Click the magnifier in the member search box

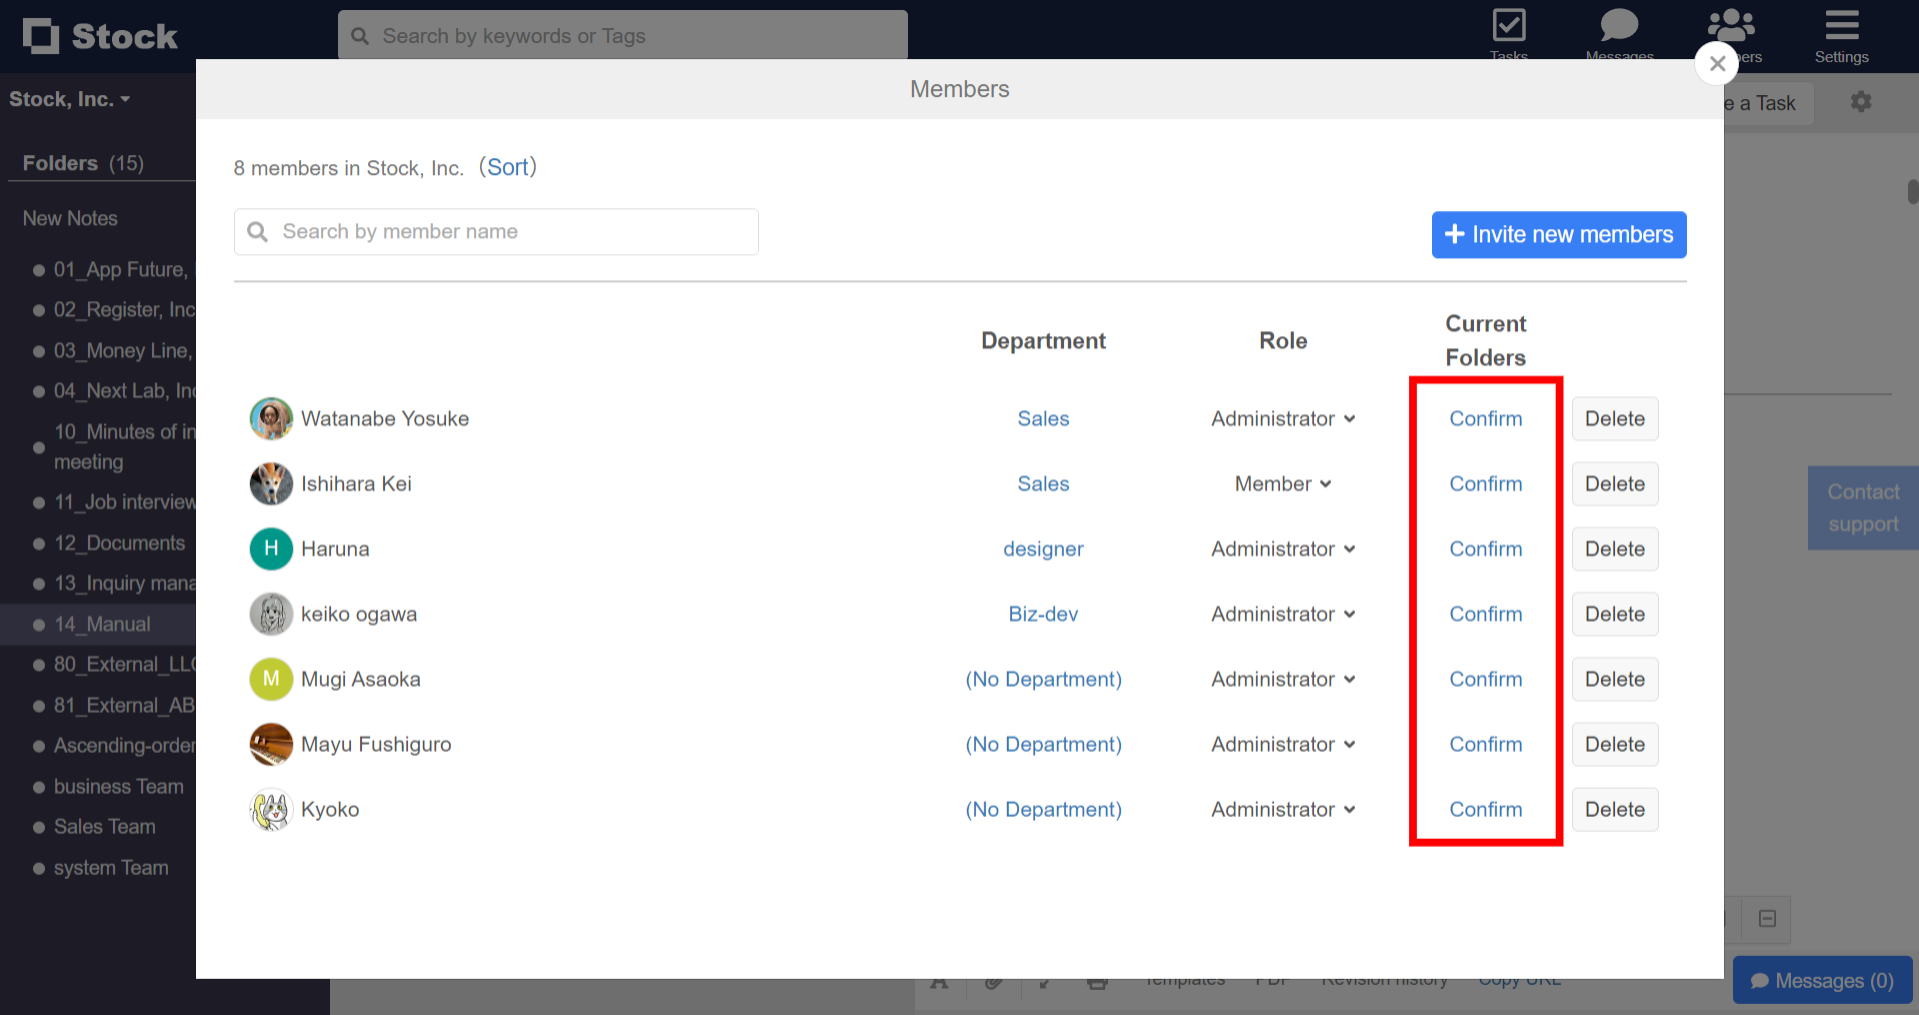[257, 231]
